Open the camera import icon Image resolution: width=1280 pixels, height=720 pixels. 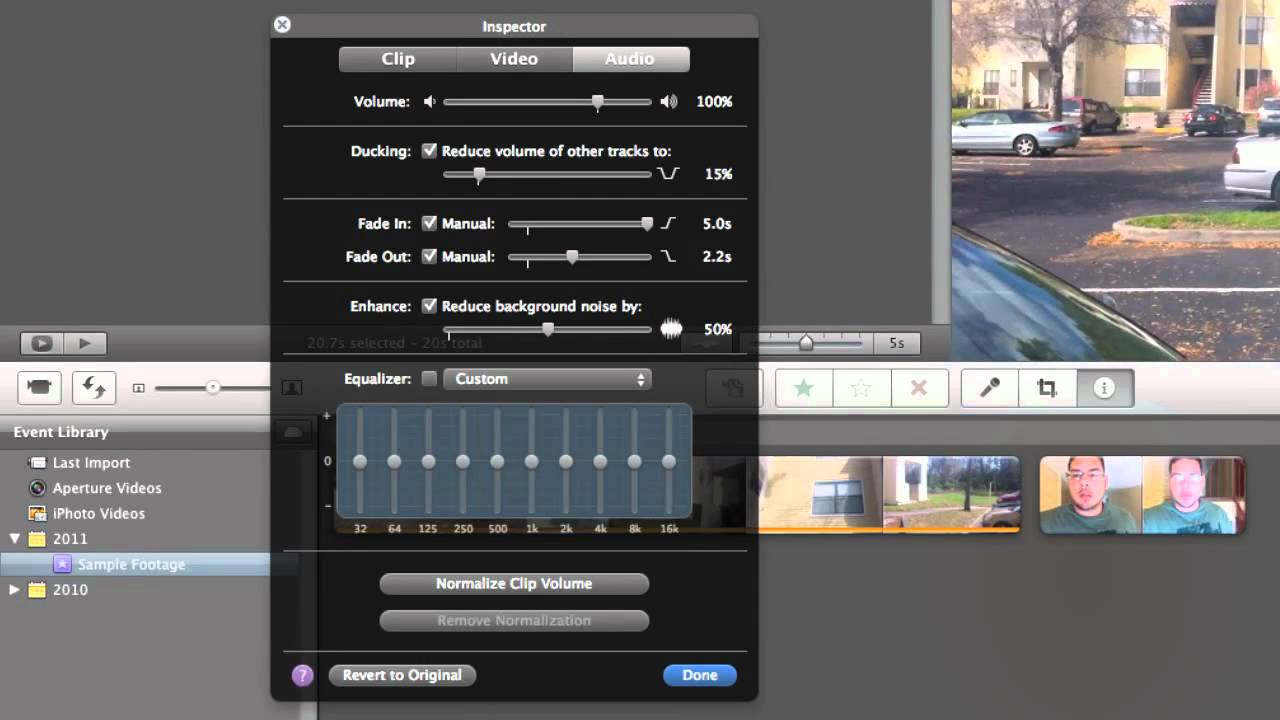(x=40, y=387)
